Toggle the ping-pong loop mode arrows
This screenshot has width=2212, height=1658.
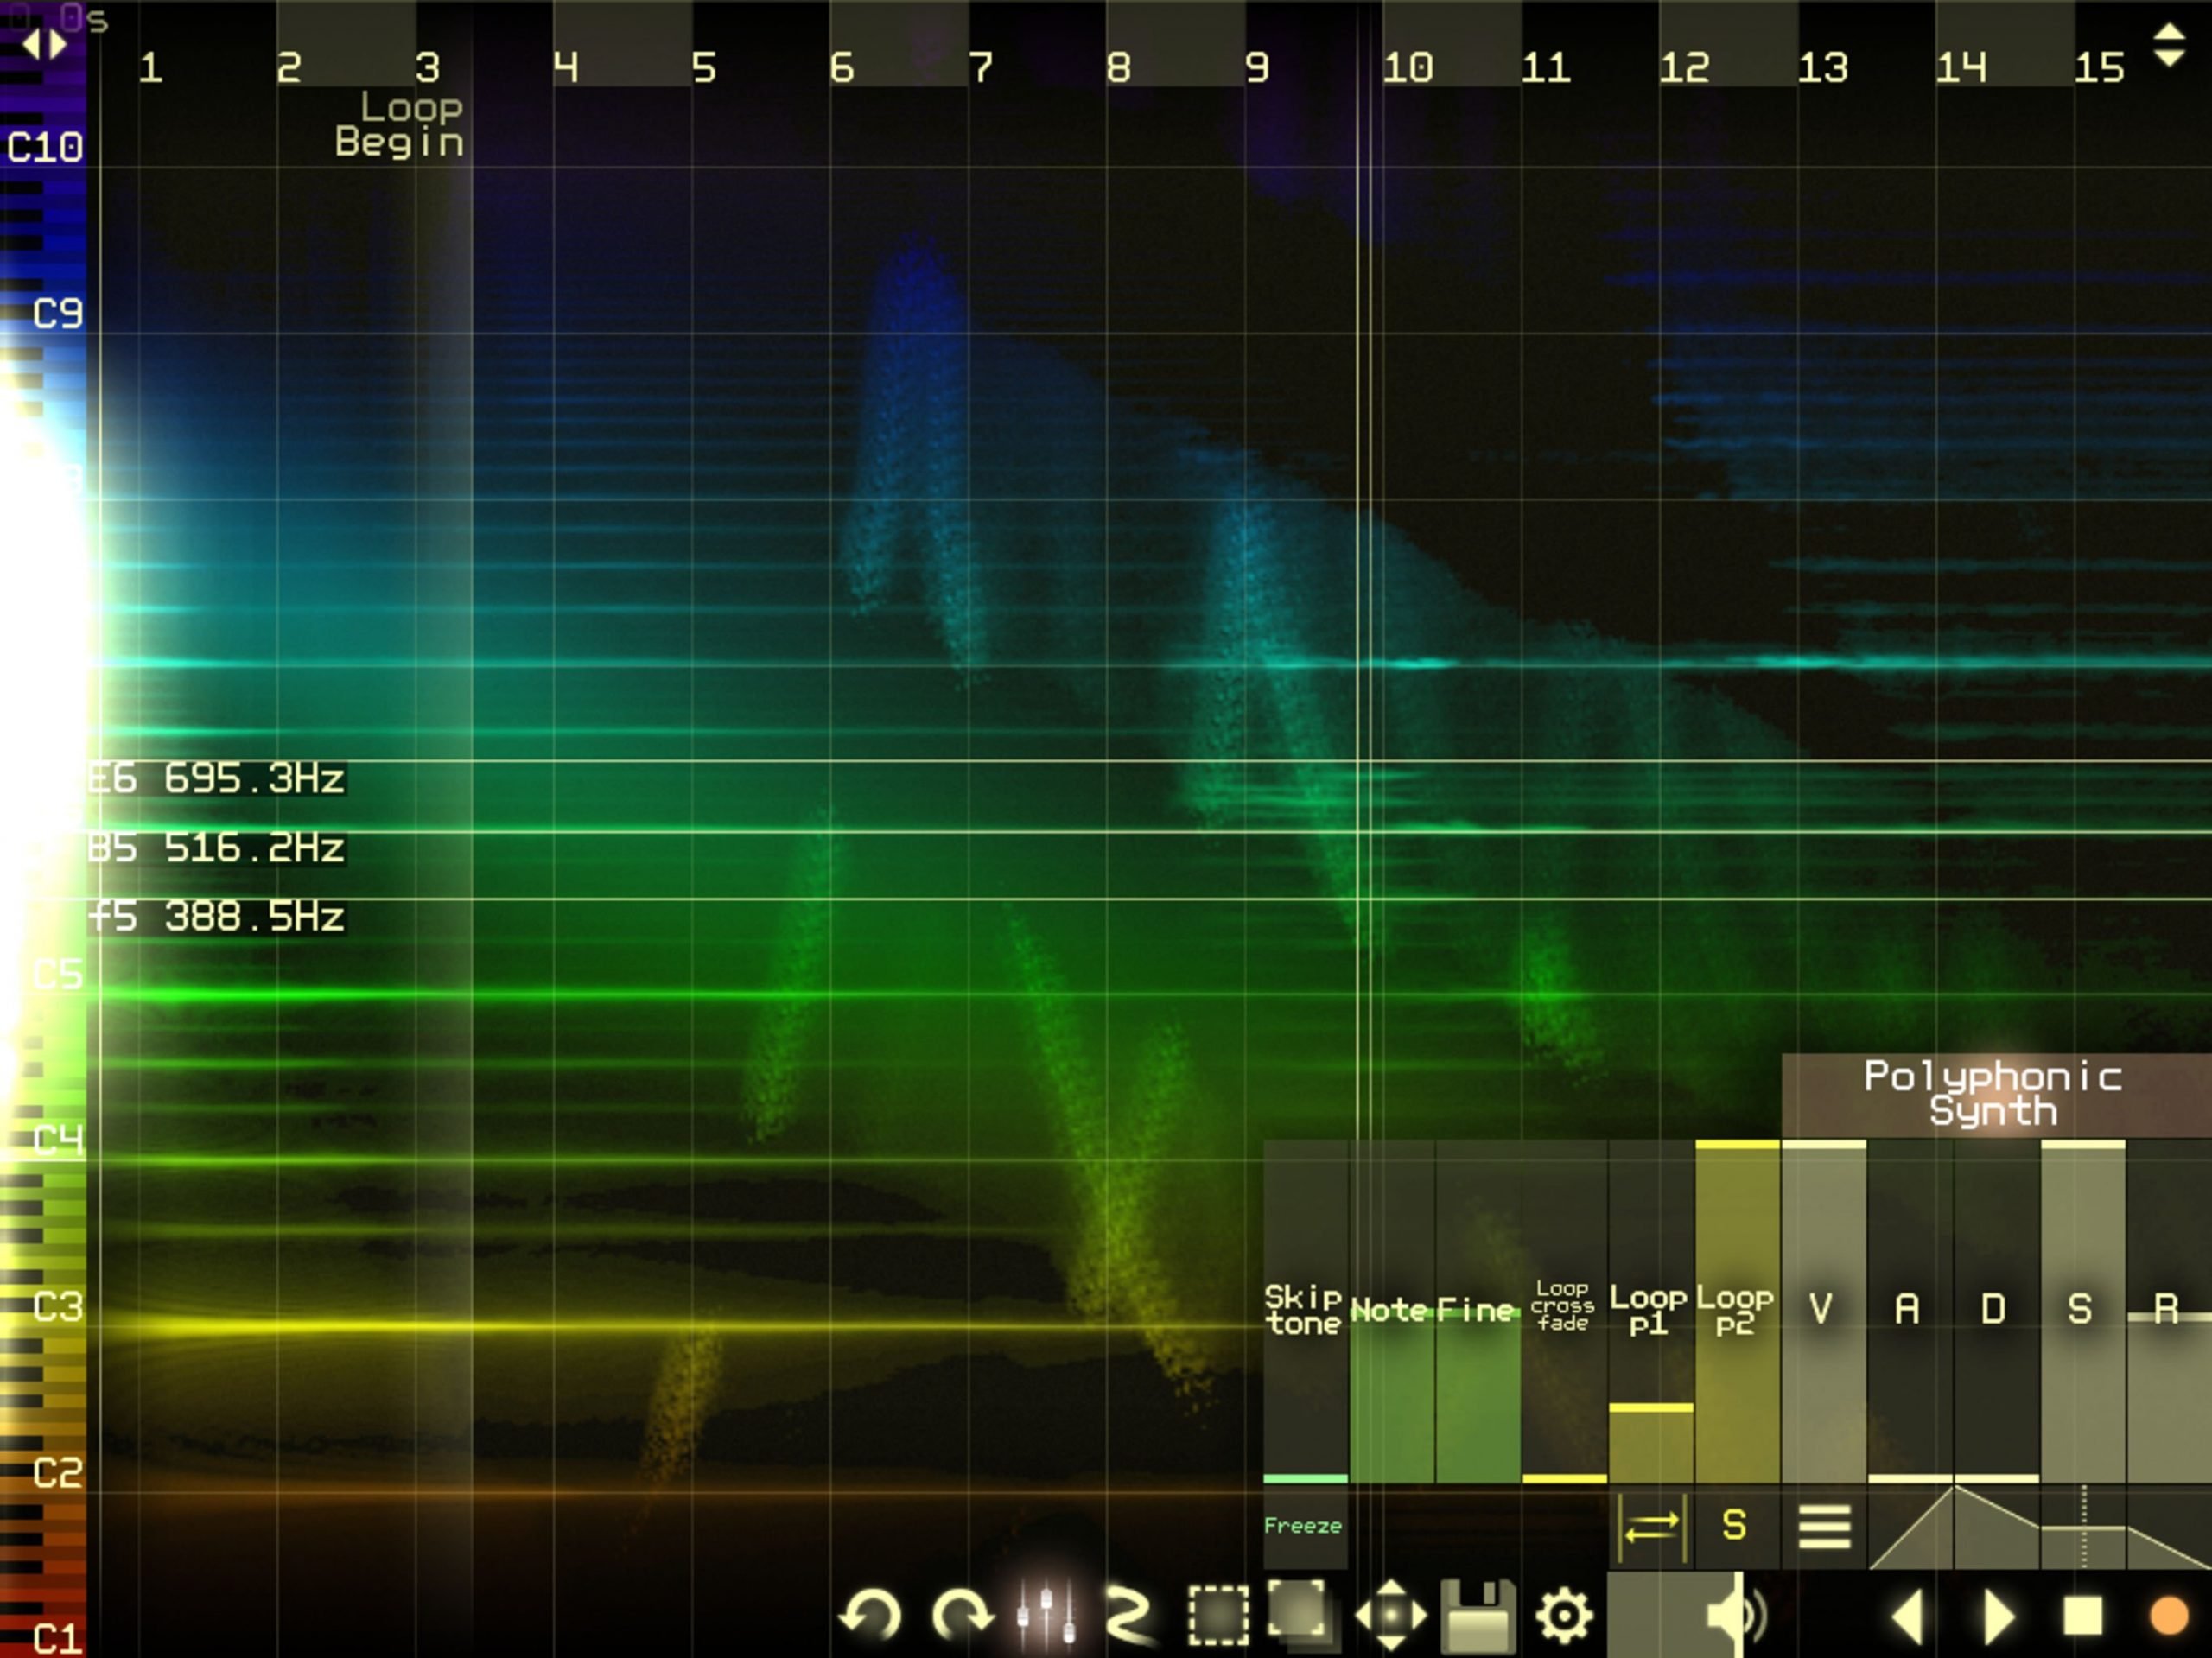point(1651,1526)
